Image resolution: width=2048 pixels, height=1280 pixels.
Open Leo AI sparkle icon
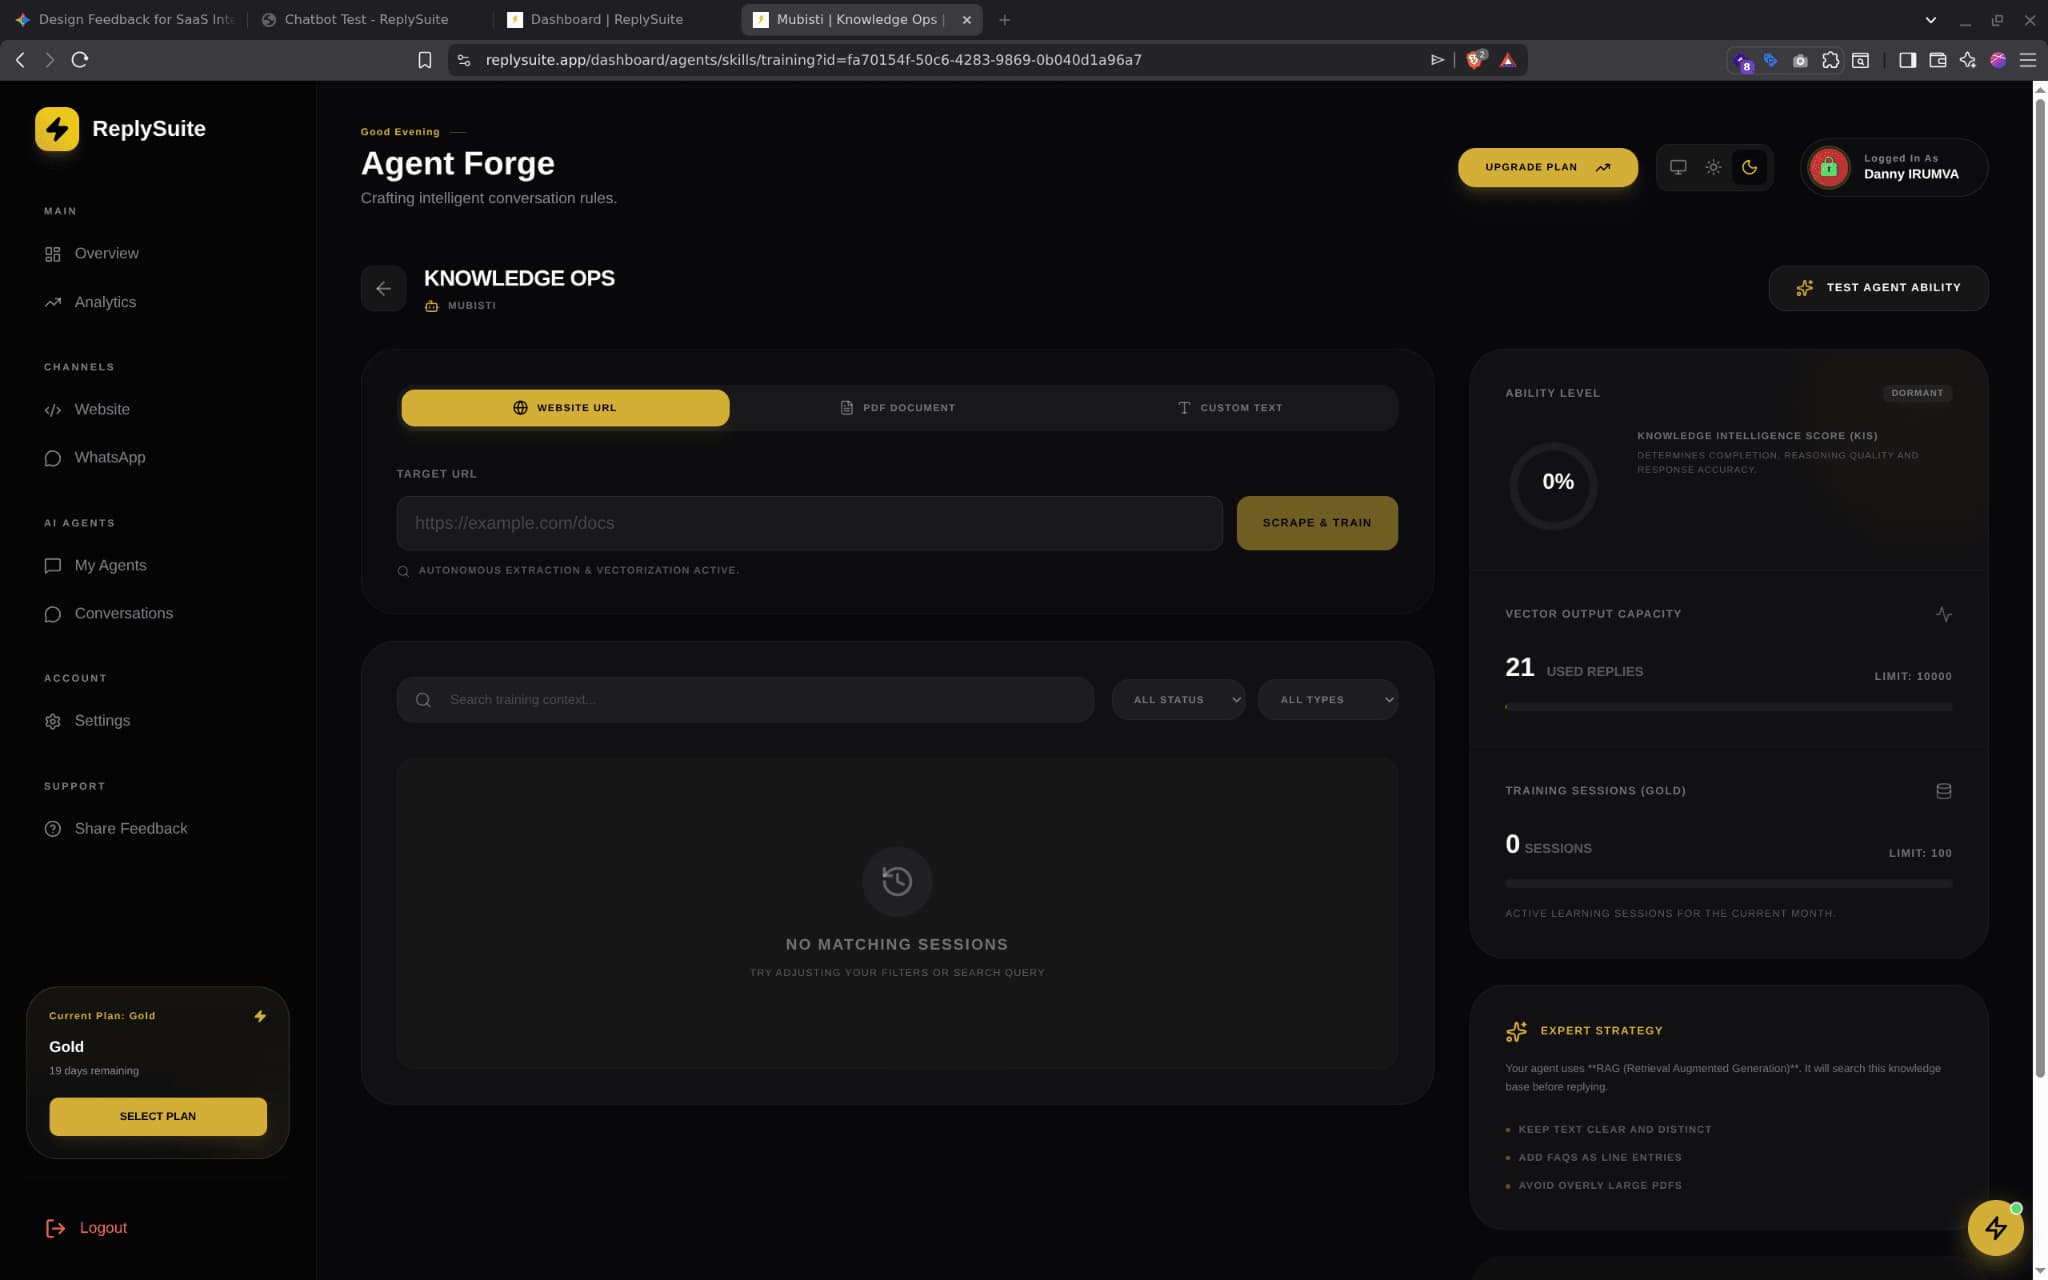click(x=1967, y=60)
